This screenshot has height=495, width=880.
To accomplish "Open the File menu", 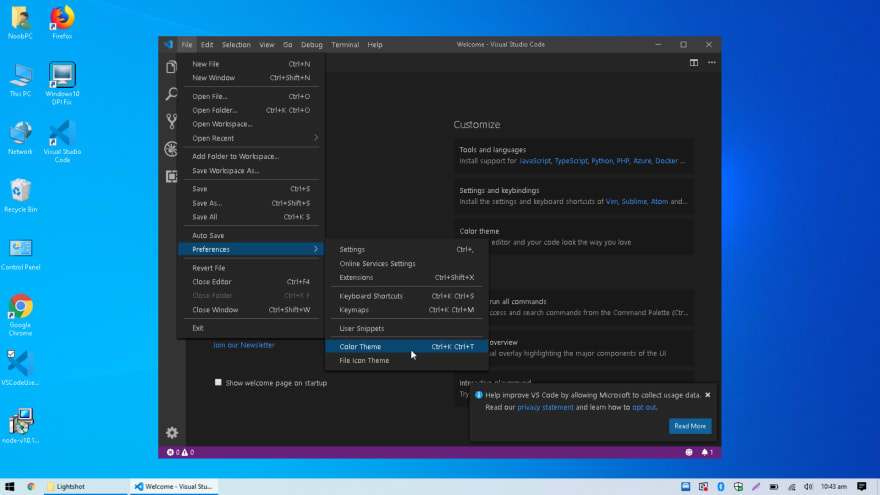I will coord(186,44).
